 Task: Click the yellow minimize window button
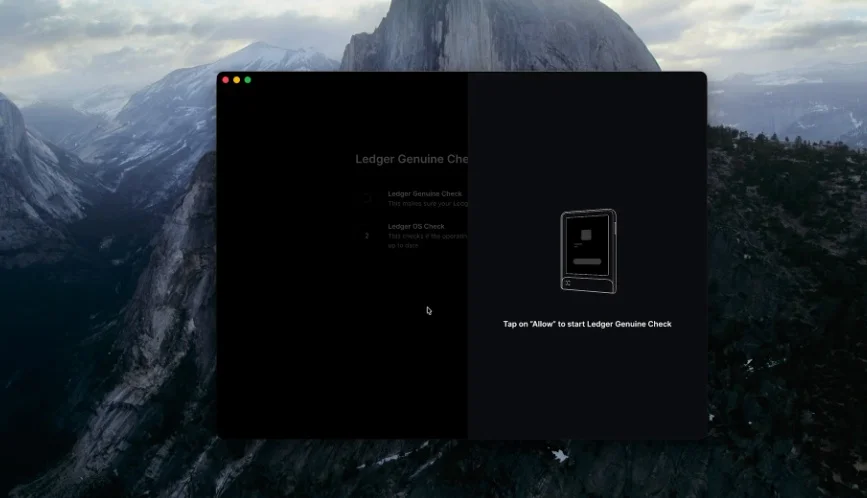point(237,80)
